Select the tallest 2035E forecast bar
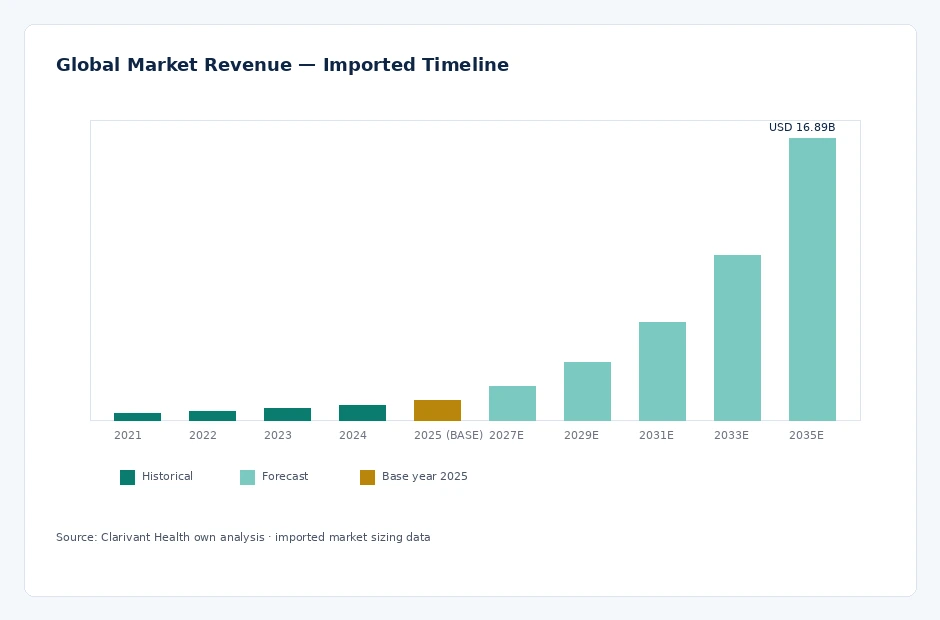The height and width of the screenshot is (620, 940). (x=812, y=279)
